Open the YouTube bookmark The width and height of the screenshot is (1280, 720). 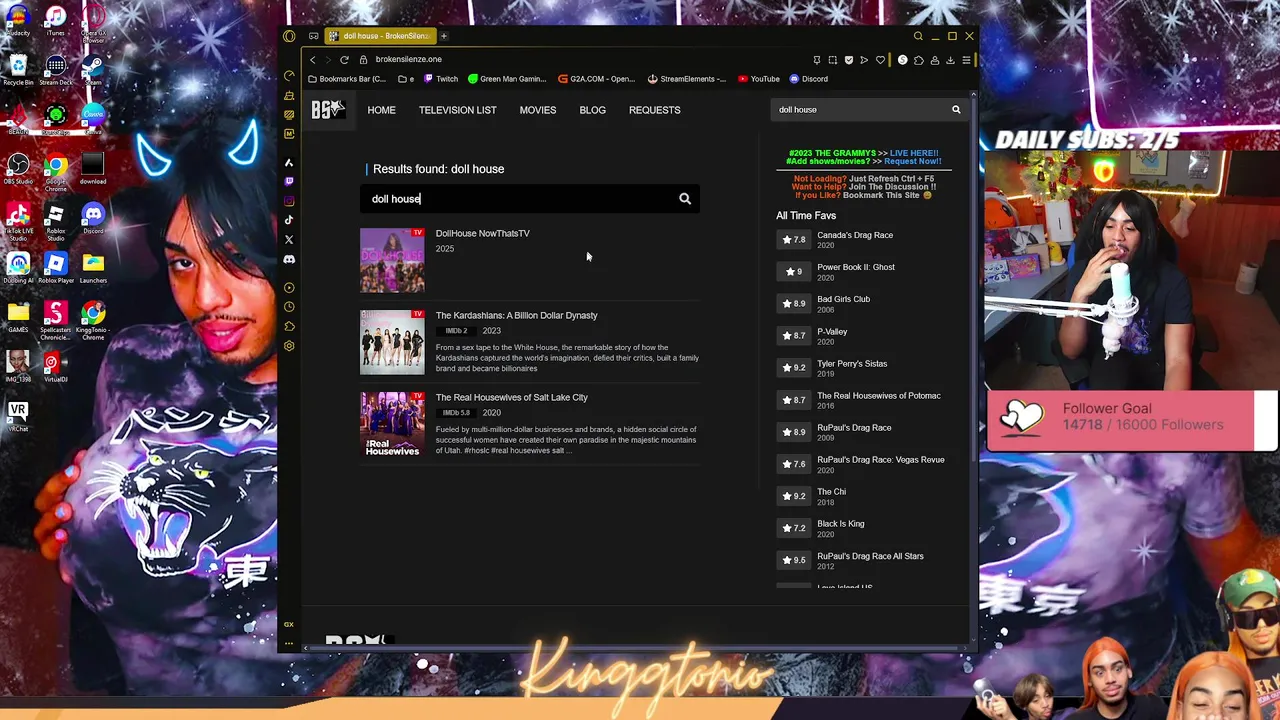pyautogui.click(x=759, y=79)
